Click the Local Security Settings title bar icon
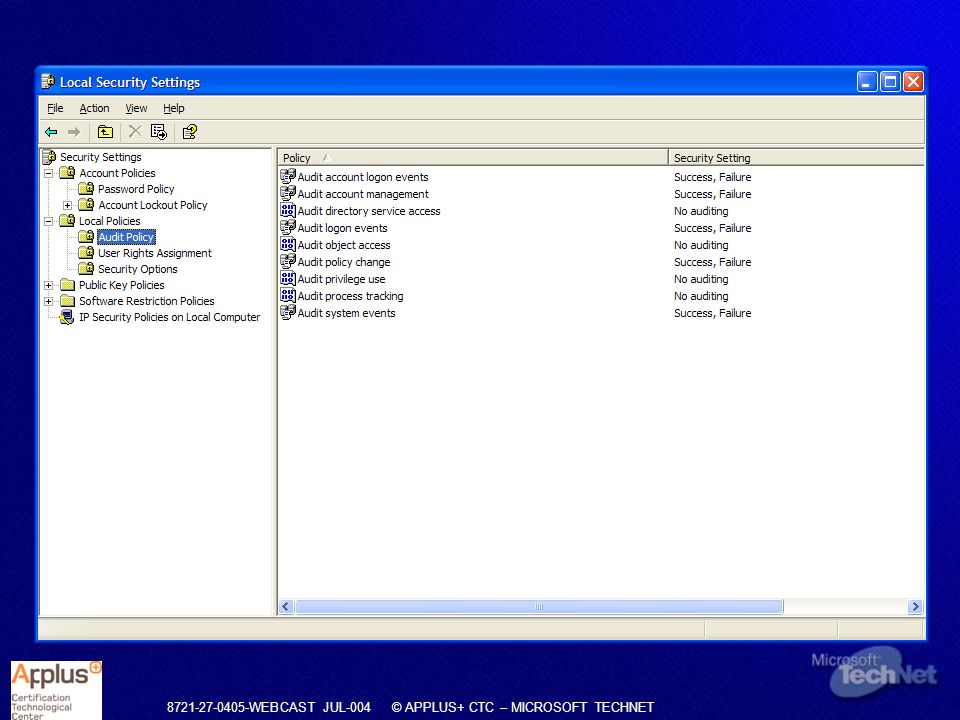 (x=48, y=81)
